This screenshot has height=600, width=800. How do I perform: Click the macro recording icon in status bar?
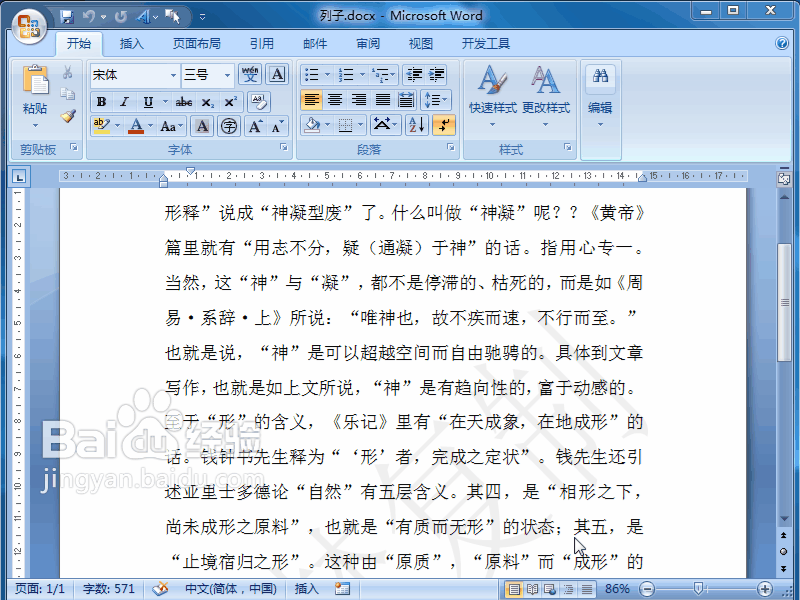342,589
